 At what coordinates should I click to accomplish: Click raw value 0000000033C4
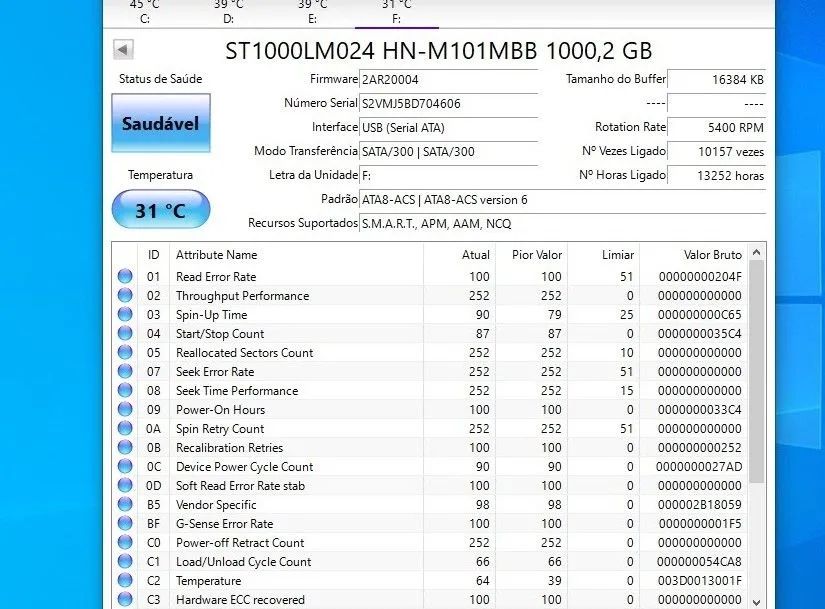[700, 410]
